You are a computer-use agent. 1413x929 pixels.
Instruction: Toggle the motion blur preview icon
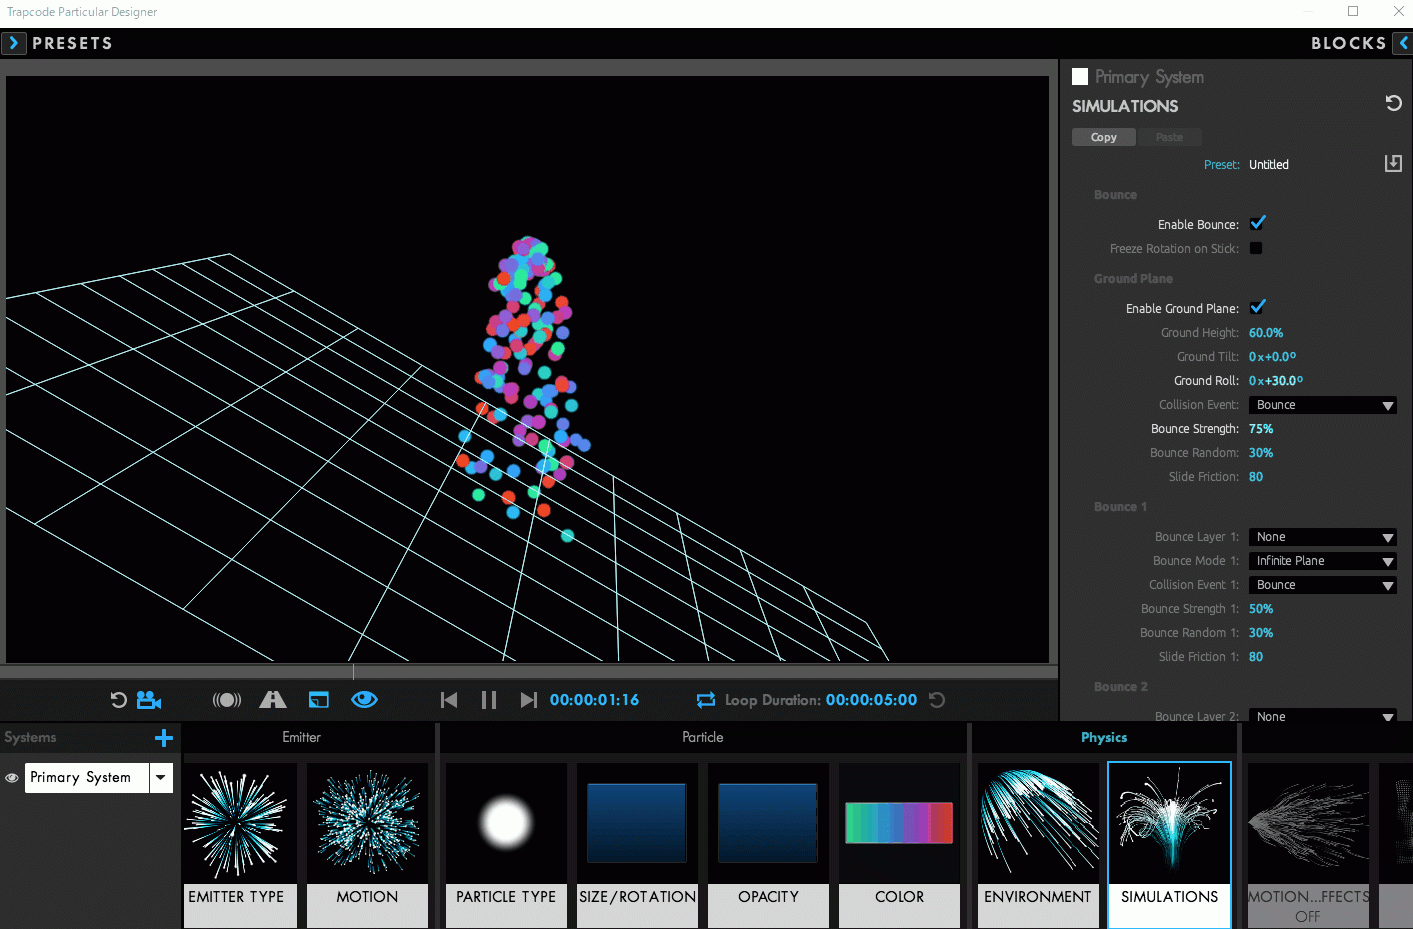[x=227, y=700]
